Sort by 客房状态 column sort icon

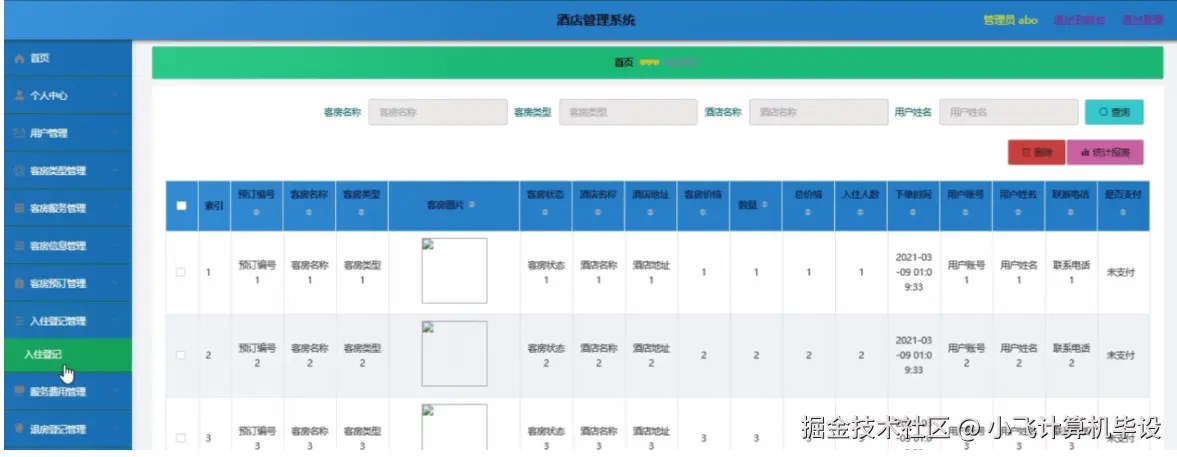(x=546, y=213)
